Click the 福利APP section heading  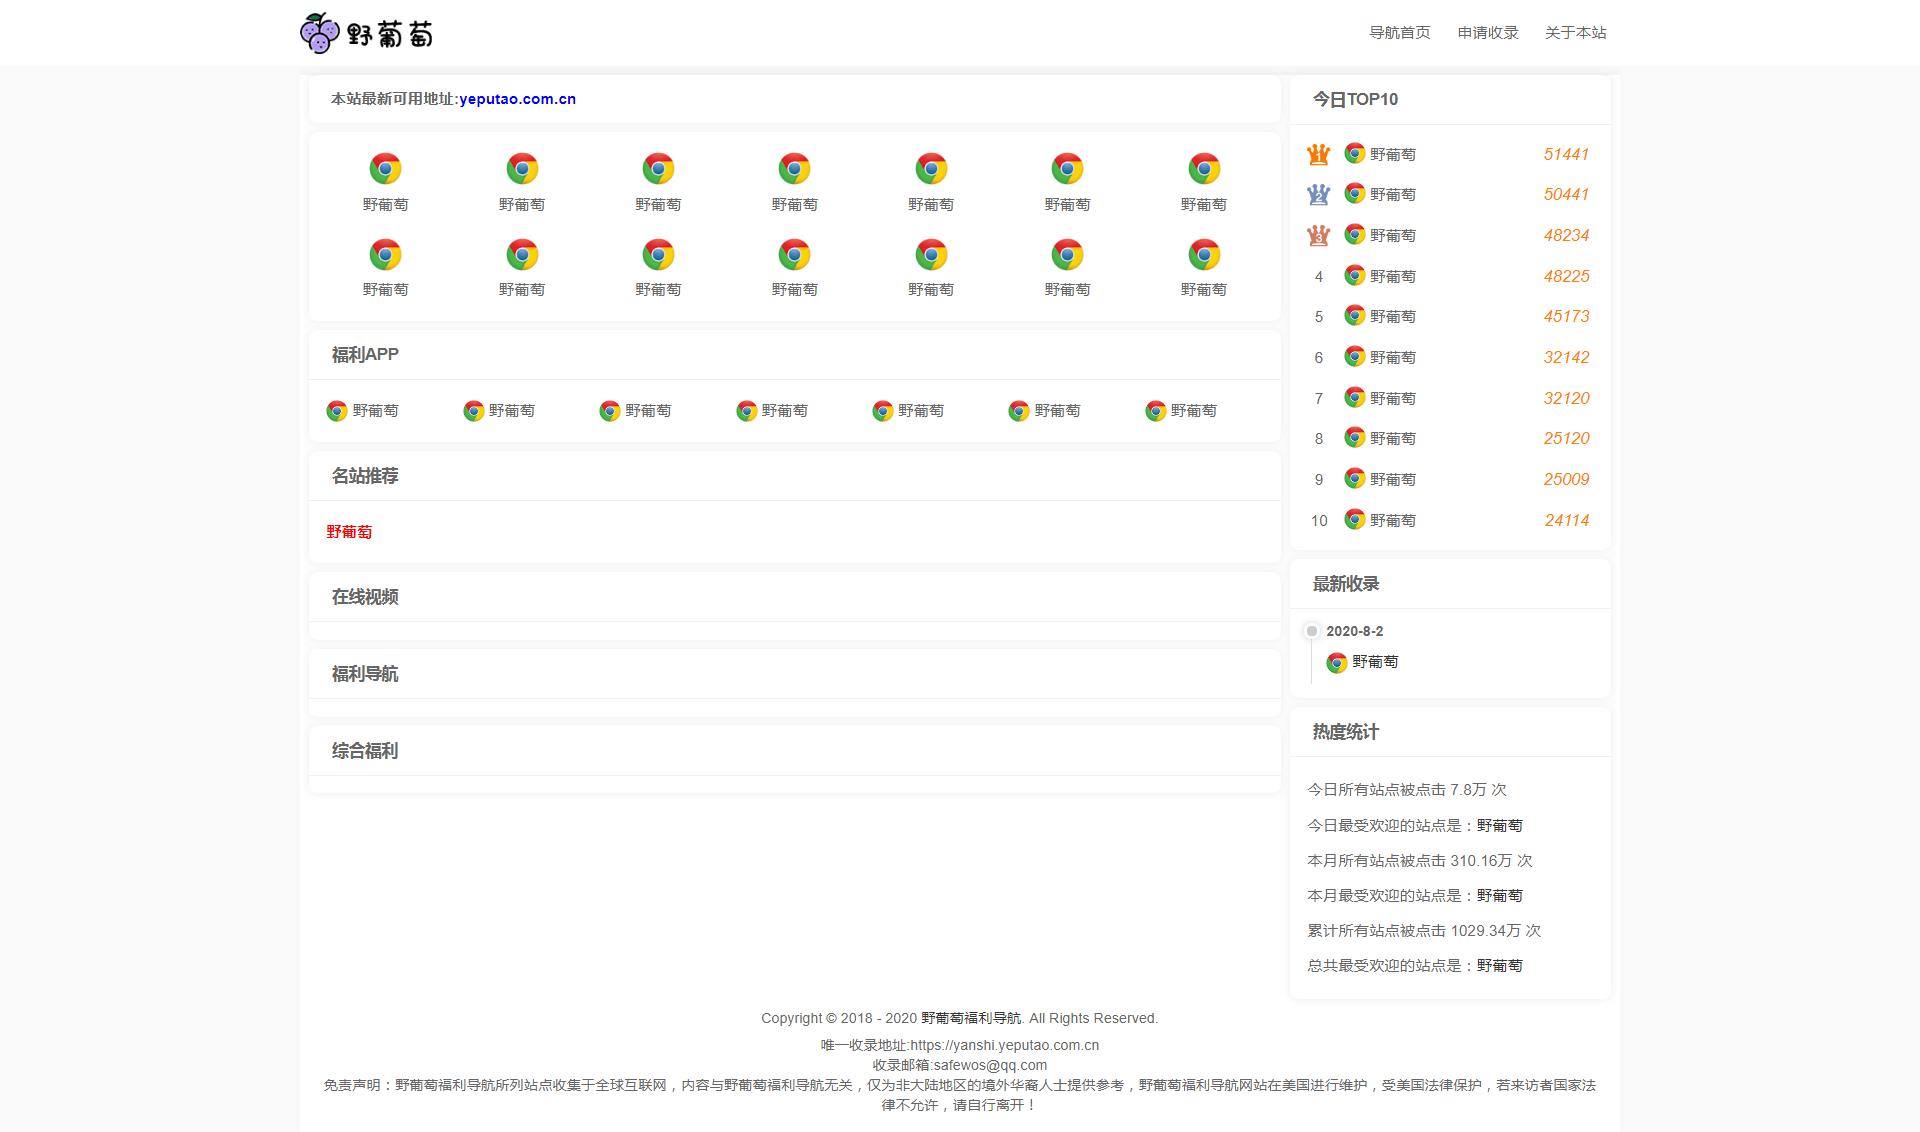pyautogui.click(x=365, y=355)
